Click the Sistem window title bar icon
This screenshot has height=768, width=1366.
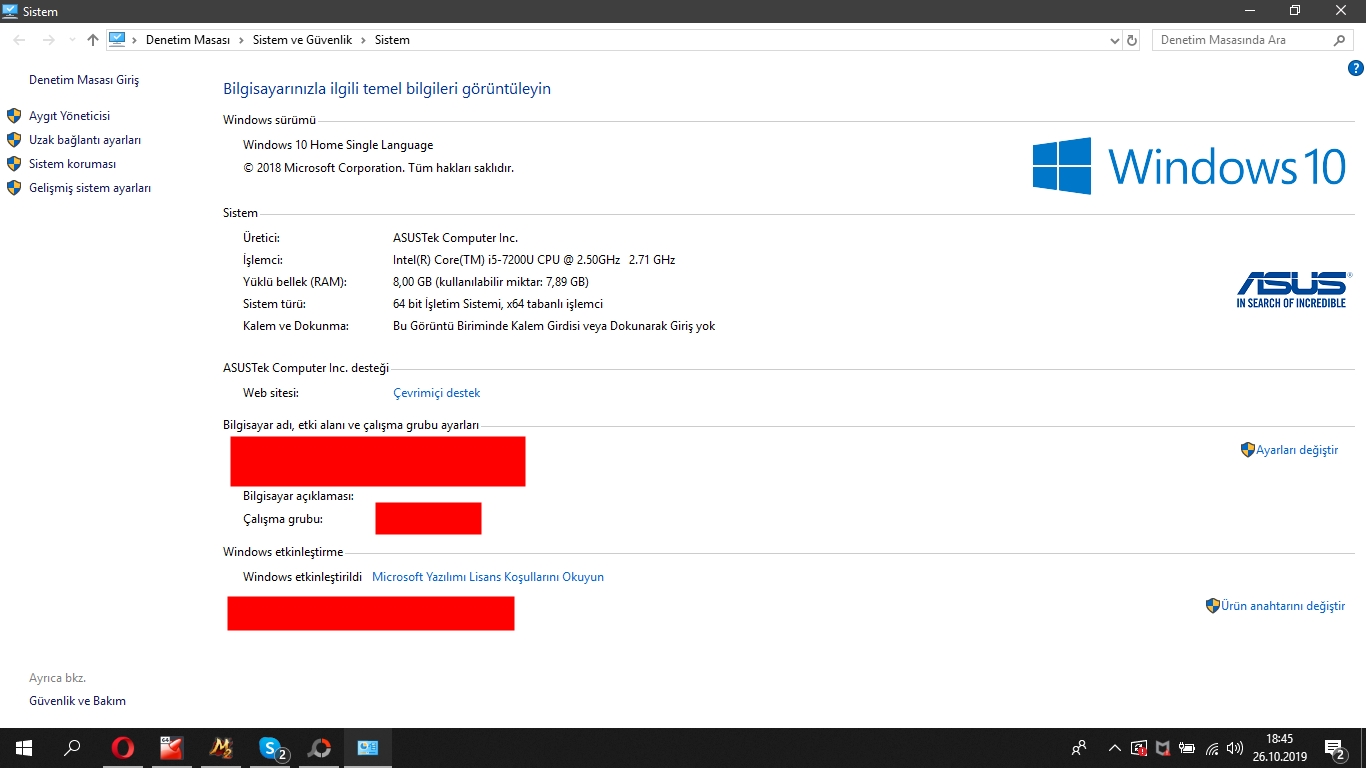click(11, 11)
